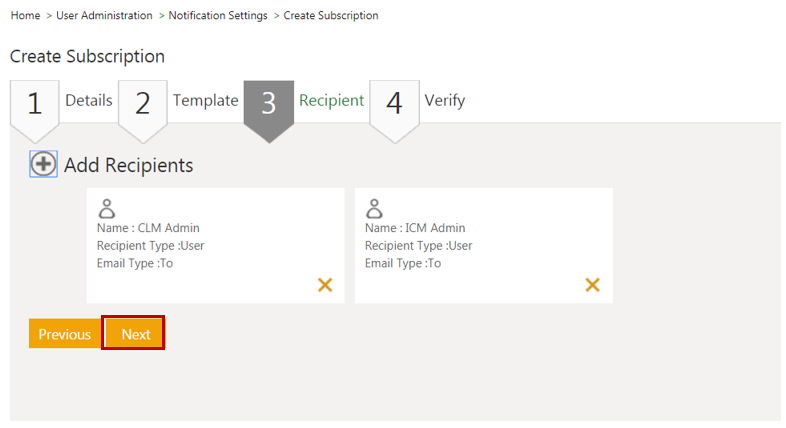Screen dimensions: 786x428
Task: Select the ICM Admin recipient card
Action: click(483, 246)
